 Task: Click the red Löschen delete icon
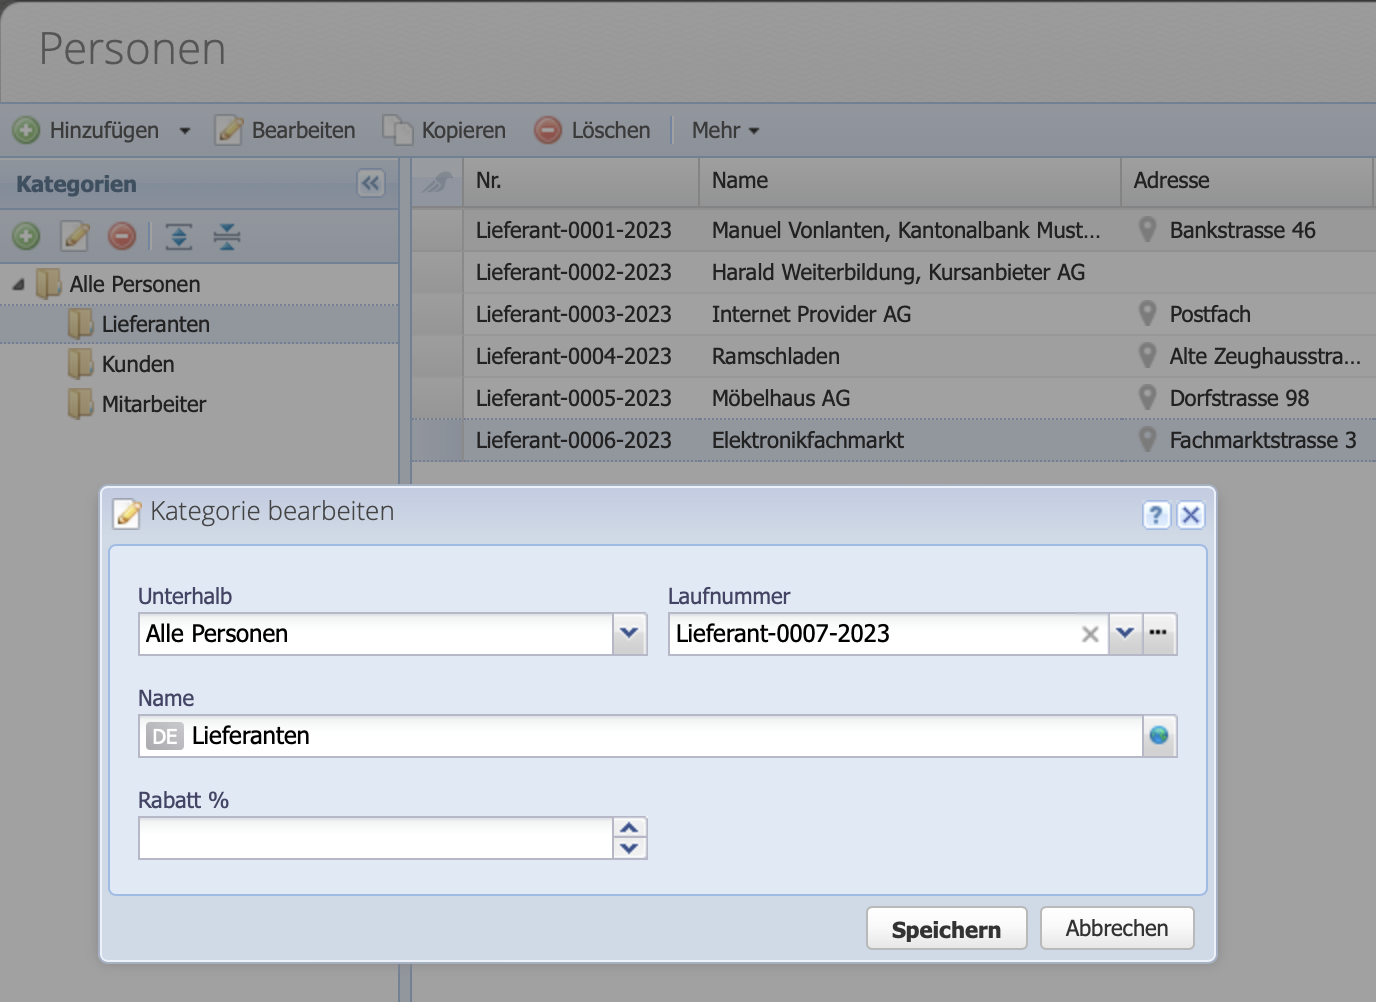coord(548,129)
